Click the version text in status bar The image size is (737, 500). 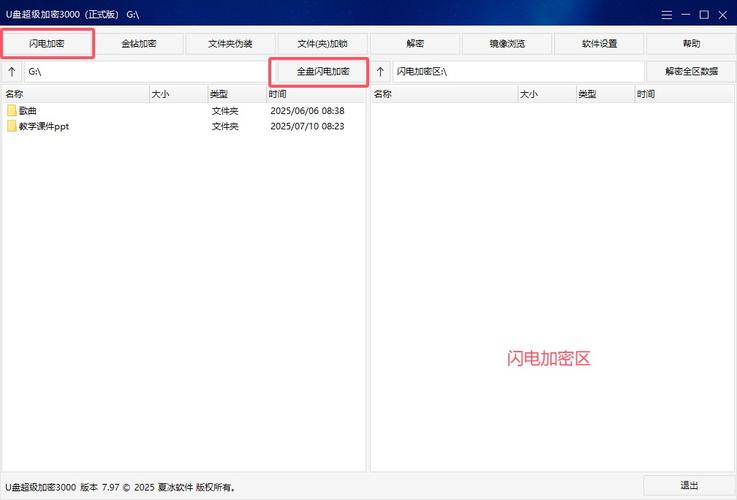point(120,487)
